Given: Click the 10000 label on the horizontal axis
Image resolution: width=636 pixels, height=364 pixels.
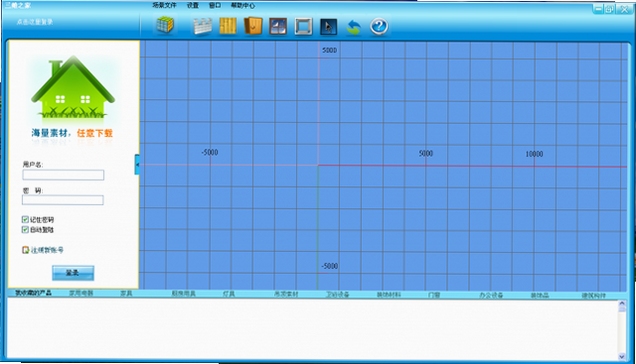Looking at the screenshot, I should (x=534, y=154).
